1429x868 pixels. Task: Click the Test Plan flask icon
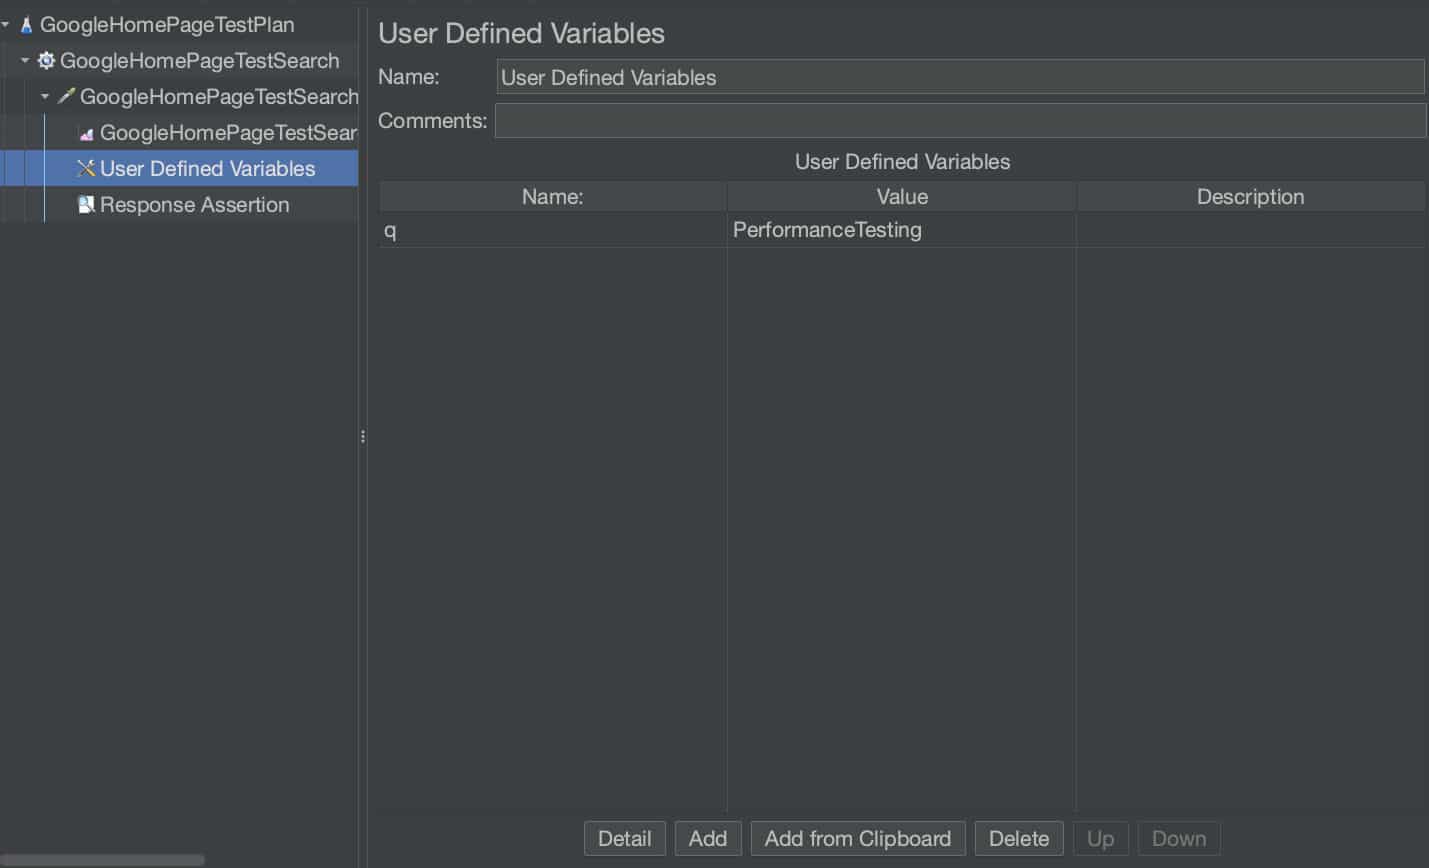26,25
